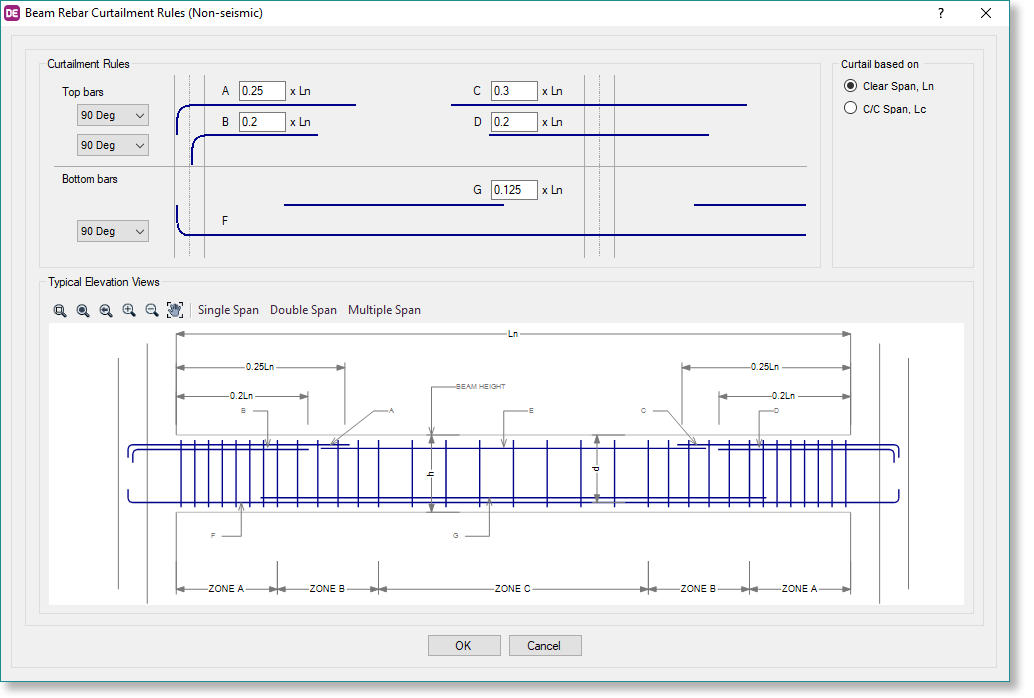Click the Zoom Previous icon
The width and height of the screenshot is (1034, 698).
click(x=106, y=310)
